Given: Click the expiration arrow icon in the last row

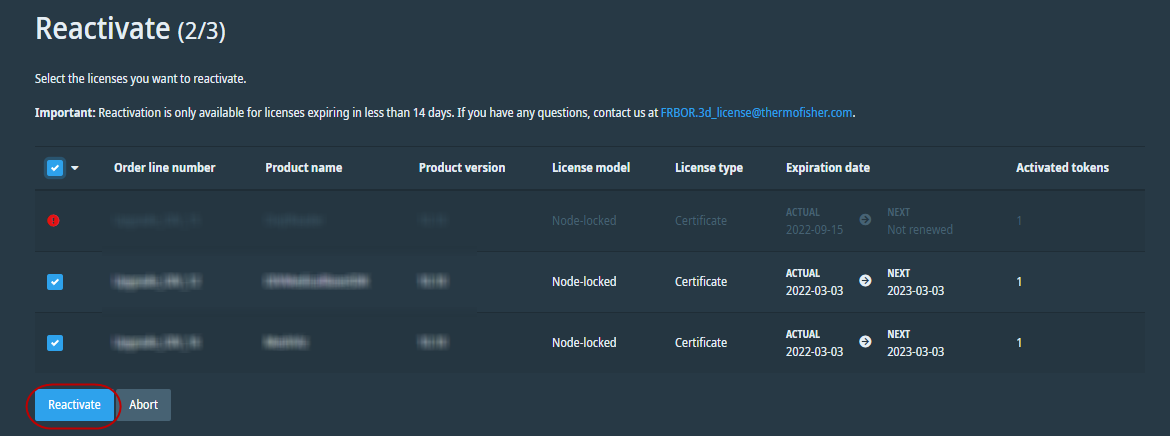Looking at the screenshot, I should [x=865, y=342].
